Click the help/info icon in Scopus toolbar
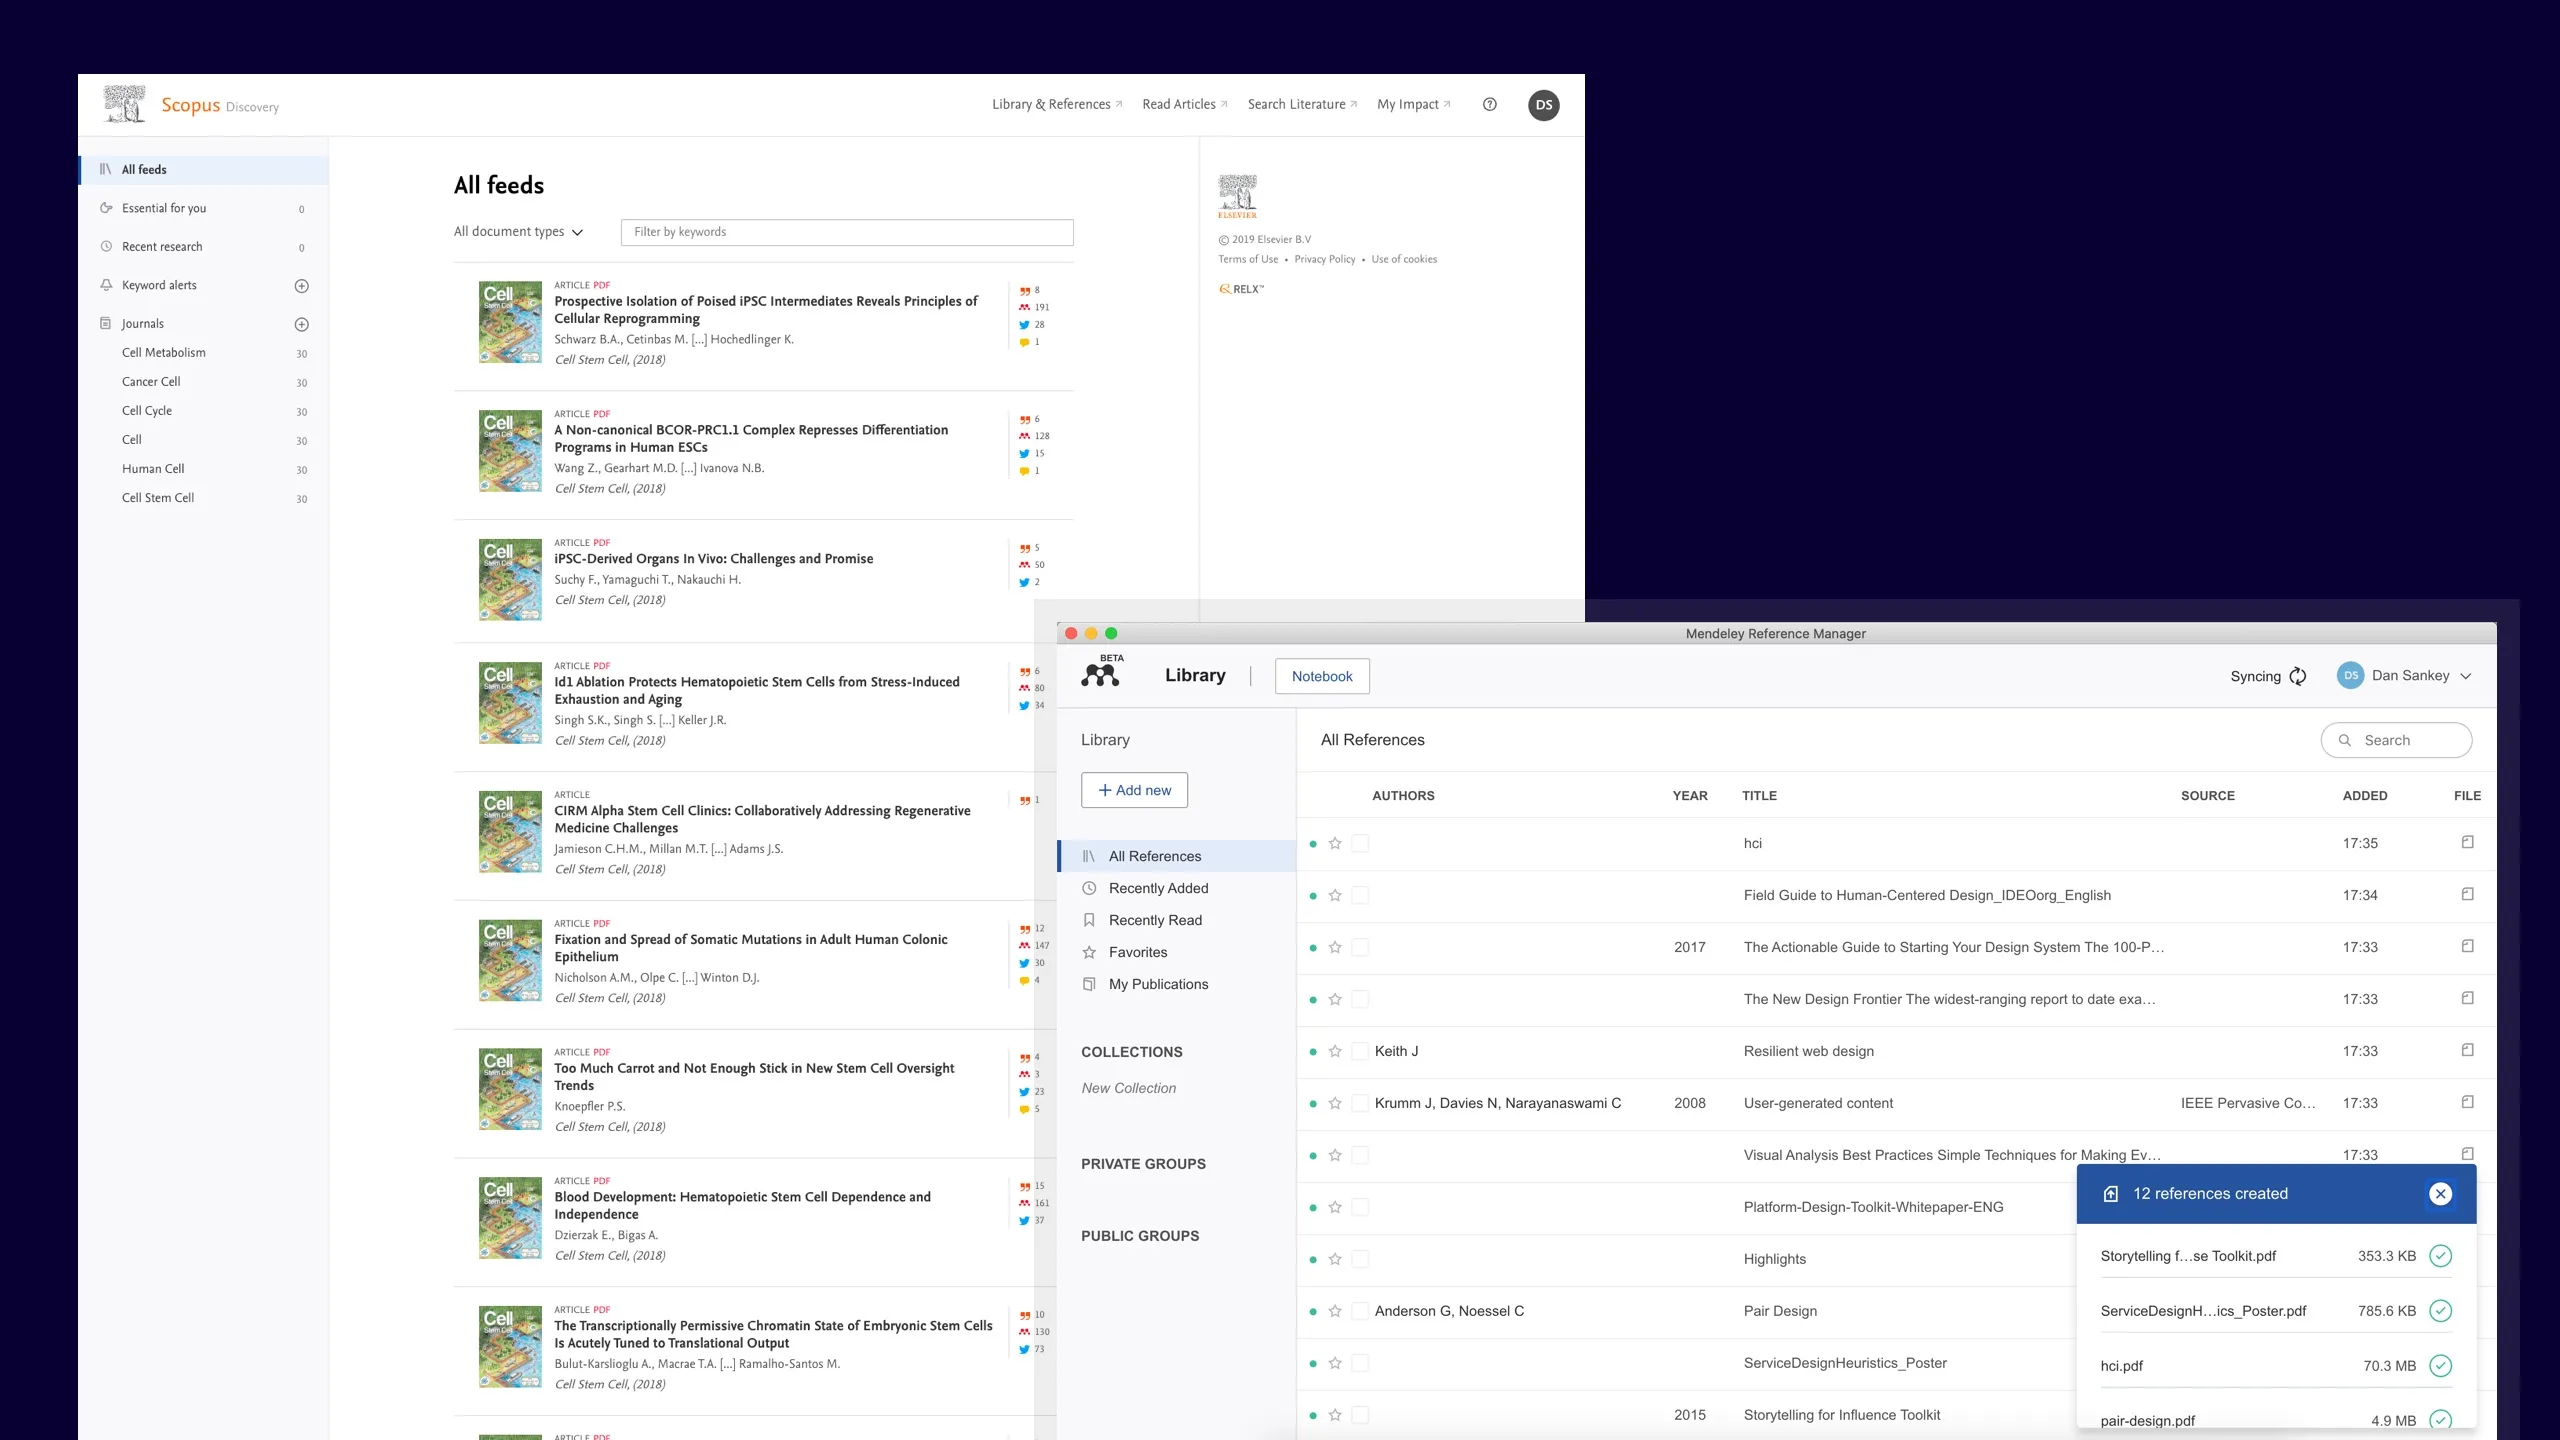This screenshot has width=2560, height=1440. (1491, 104)
